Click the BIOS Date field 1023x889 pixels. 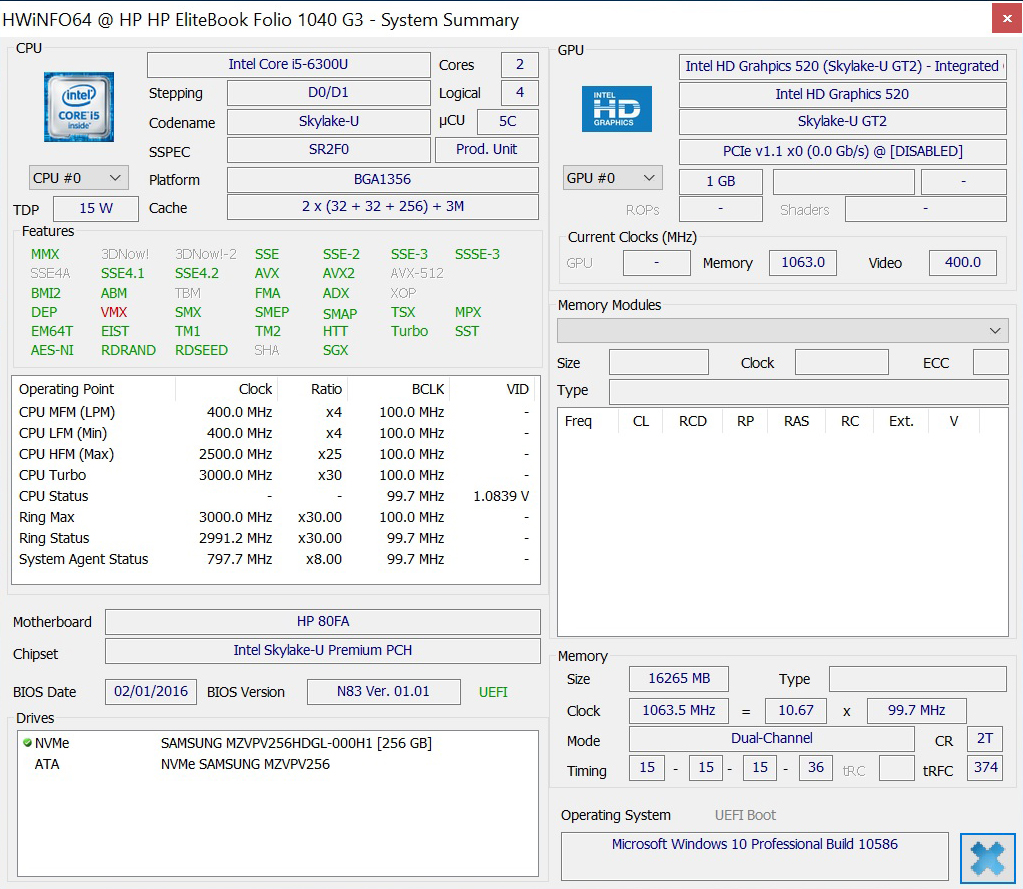tap(151, 692)
